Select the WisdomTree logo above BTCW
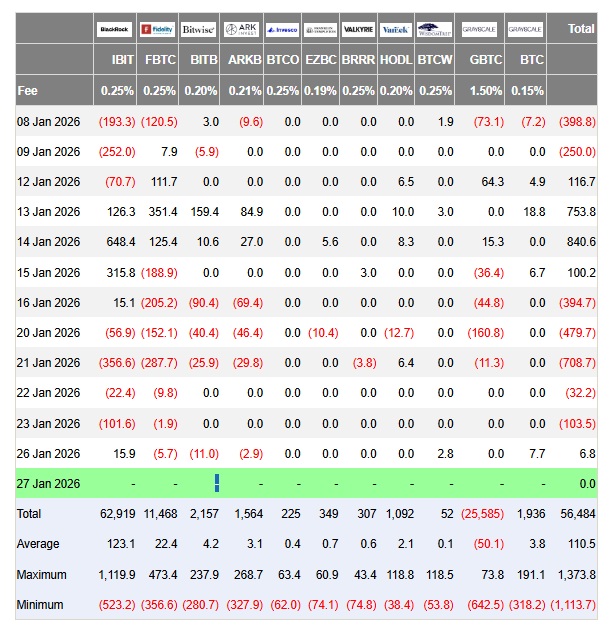This screenshot has height=631, width=615. point(434,30)
